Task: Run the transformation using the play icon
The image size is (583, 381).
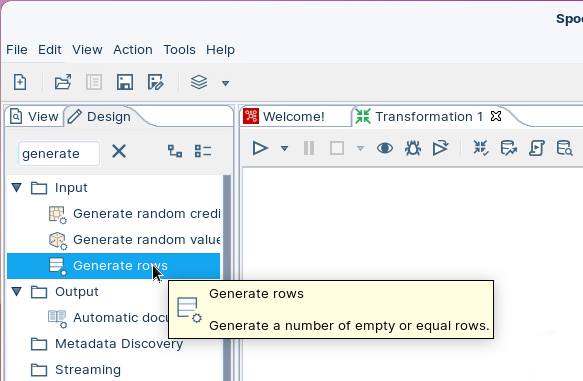Action: tap(260, 148)
